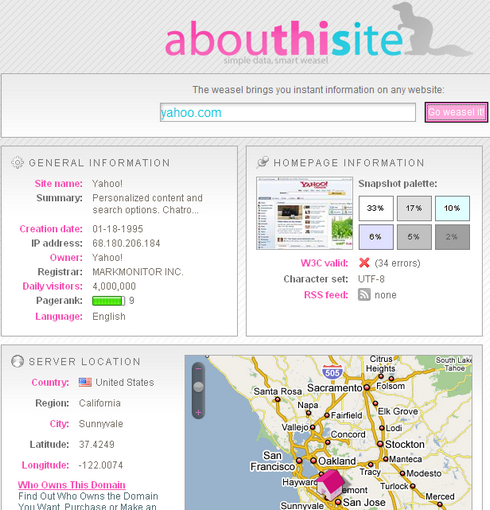Select the 10% pale cyan palette swatch
This screenshot has height=510, width=490.
tap(452, 208)
